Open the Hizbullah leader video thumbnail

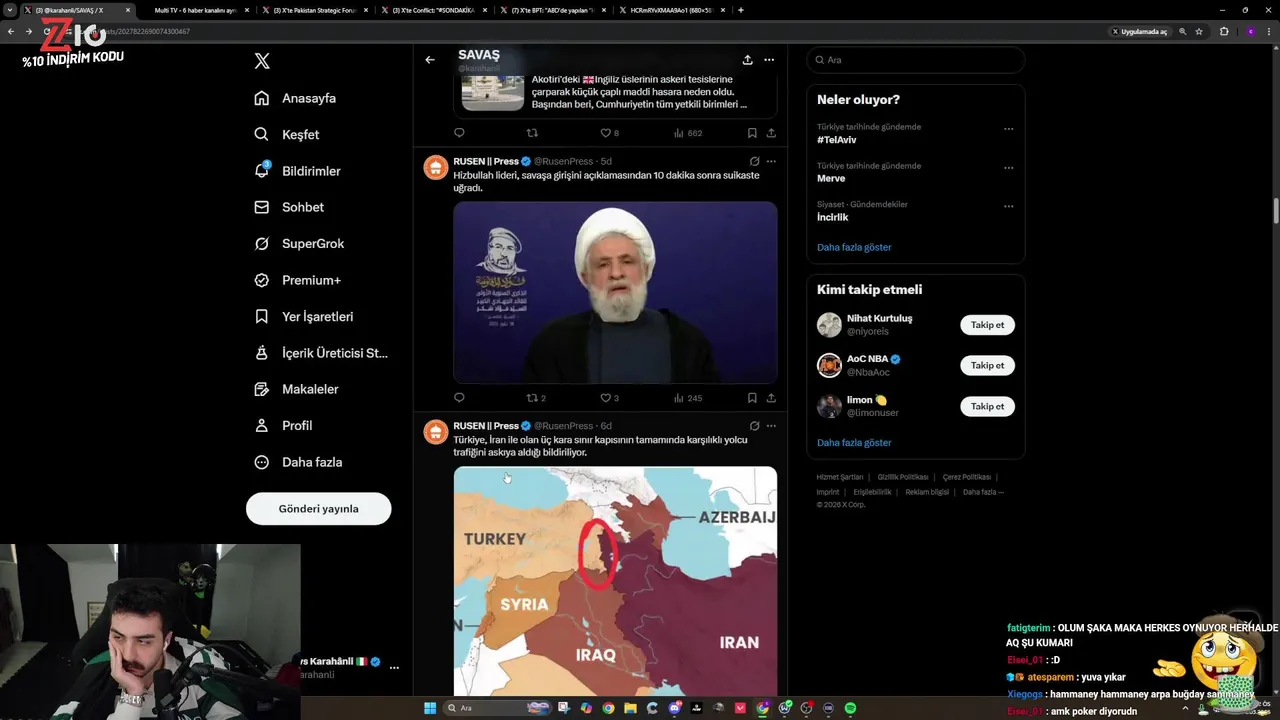coord(615,292)
